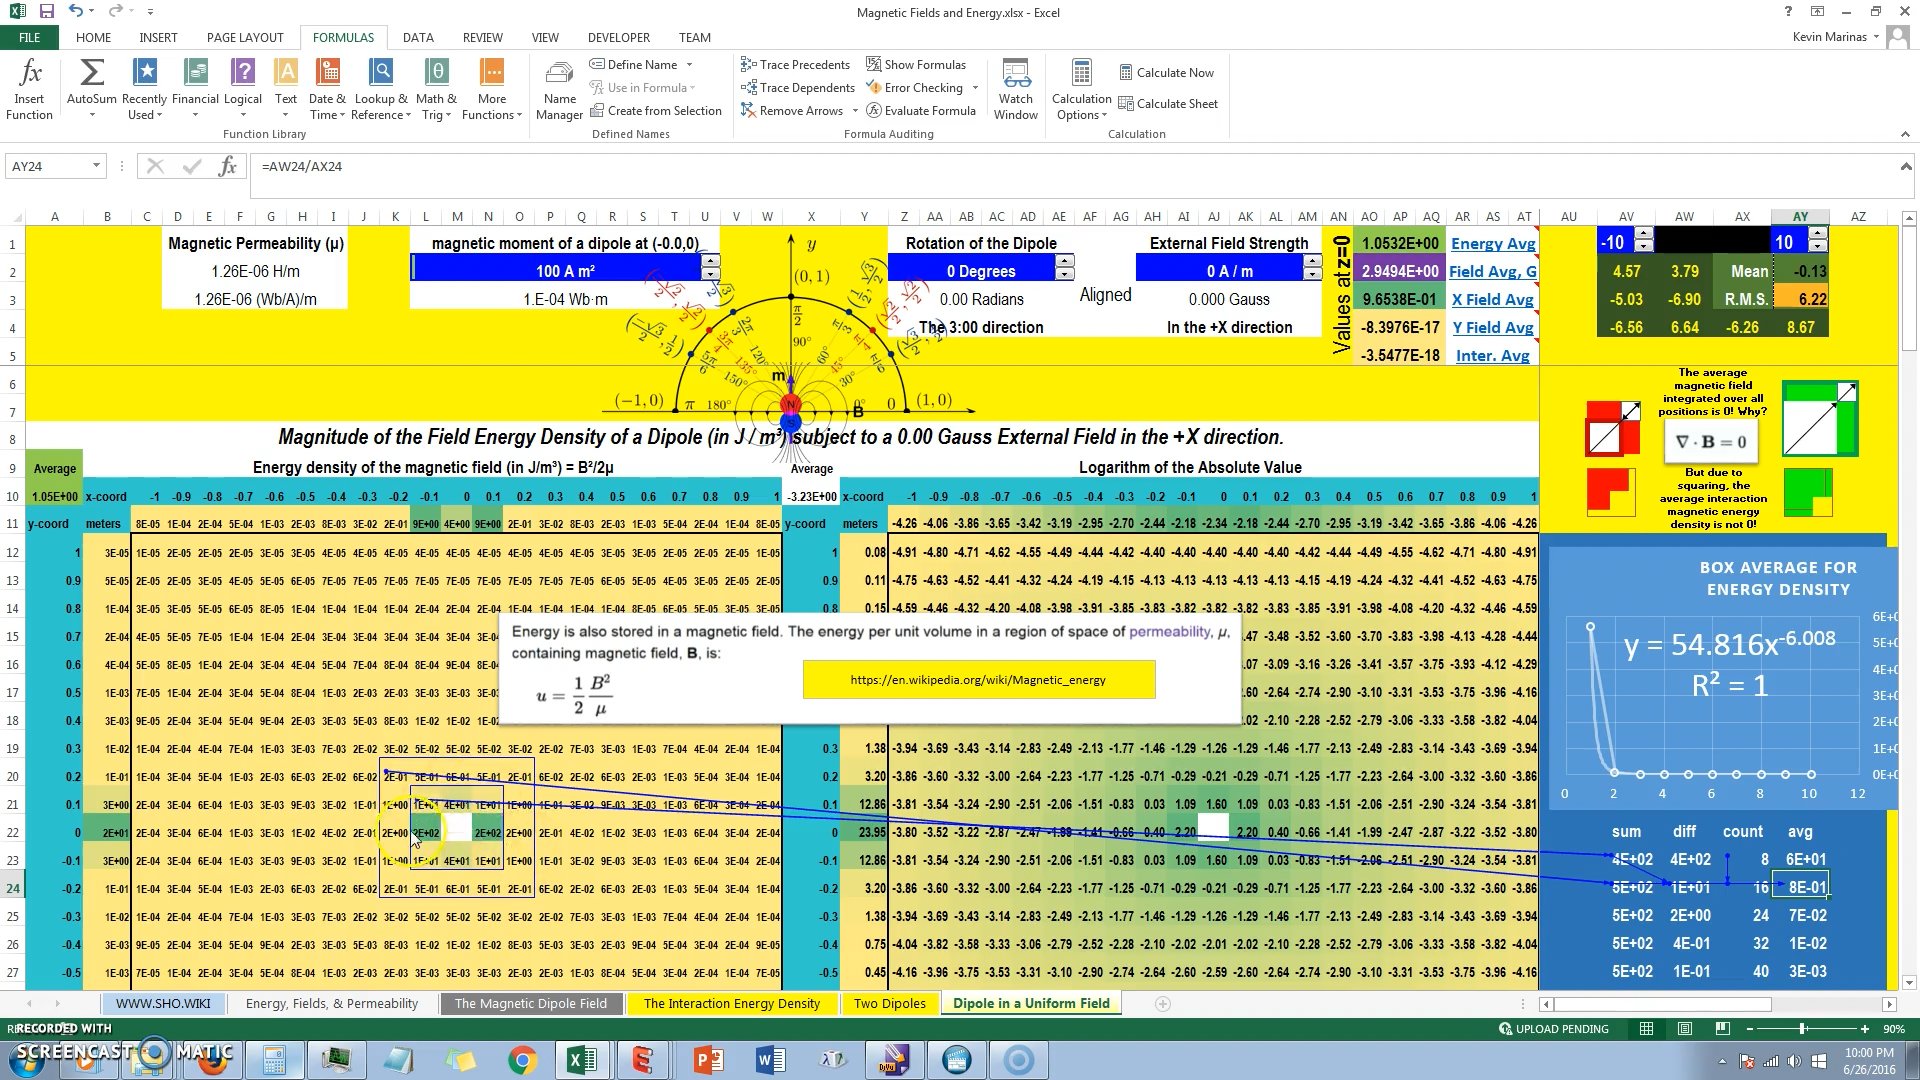The height and width of the screenshot is (1080, 1920).
Task: Click Remove Arrows
Action: (x=791, y=111)
